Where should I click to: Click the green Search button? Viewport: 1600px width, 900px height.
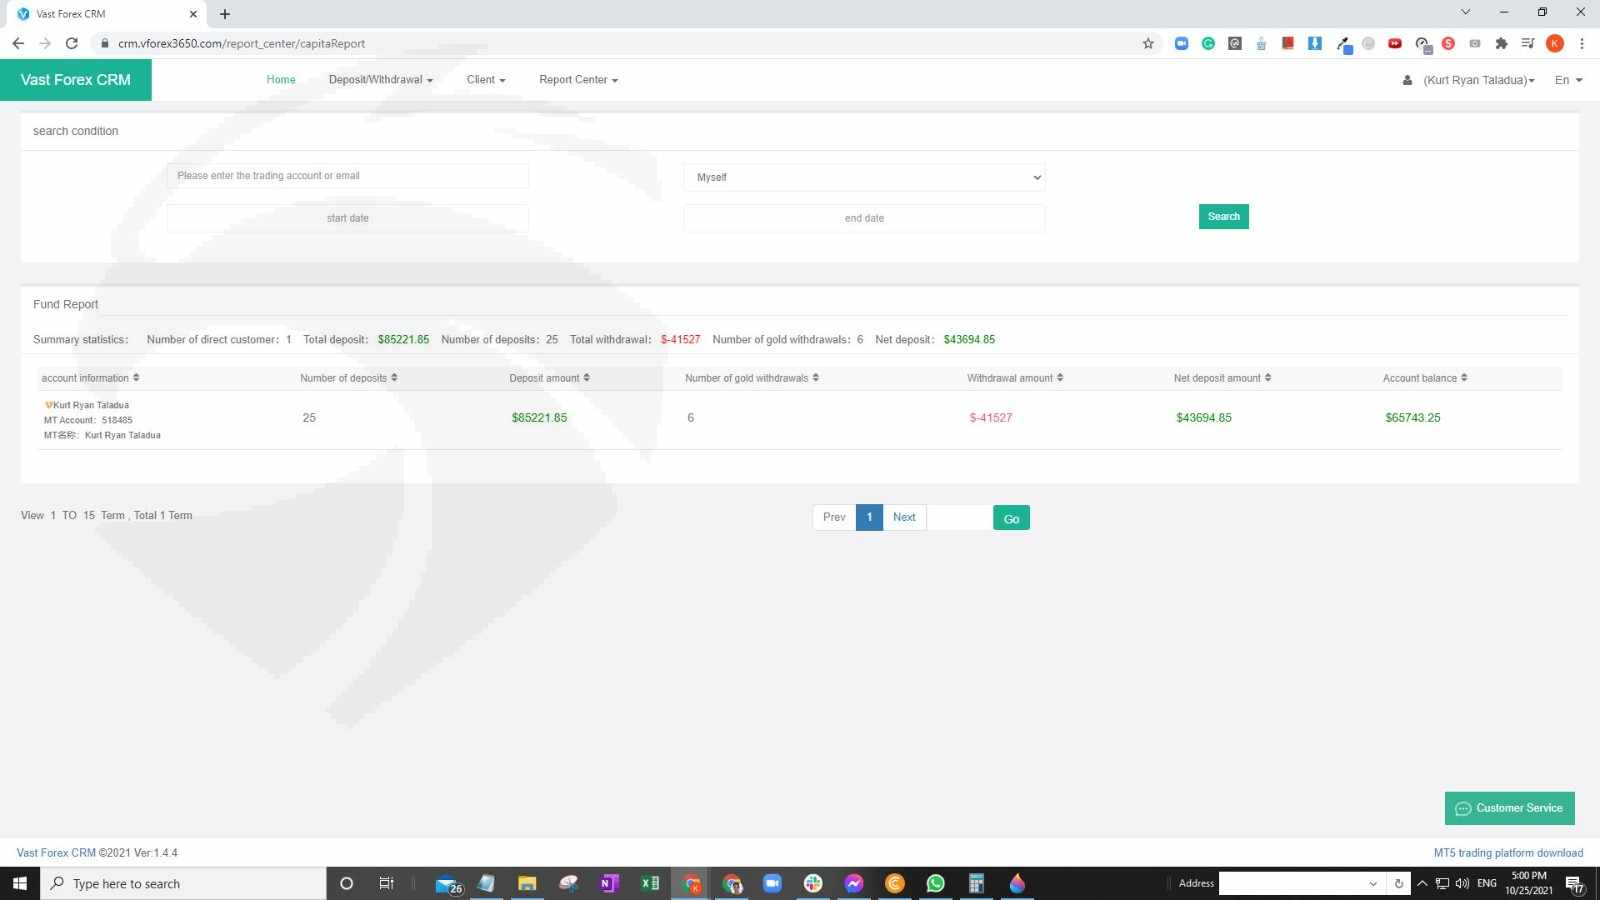(1224, 217)
